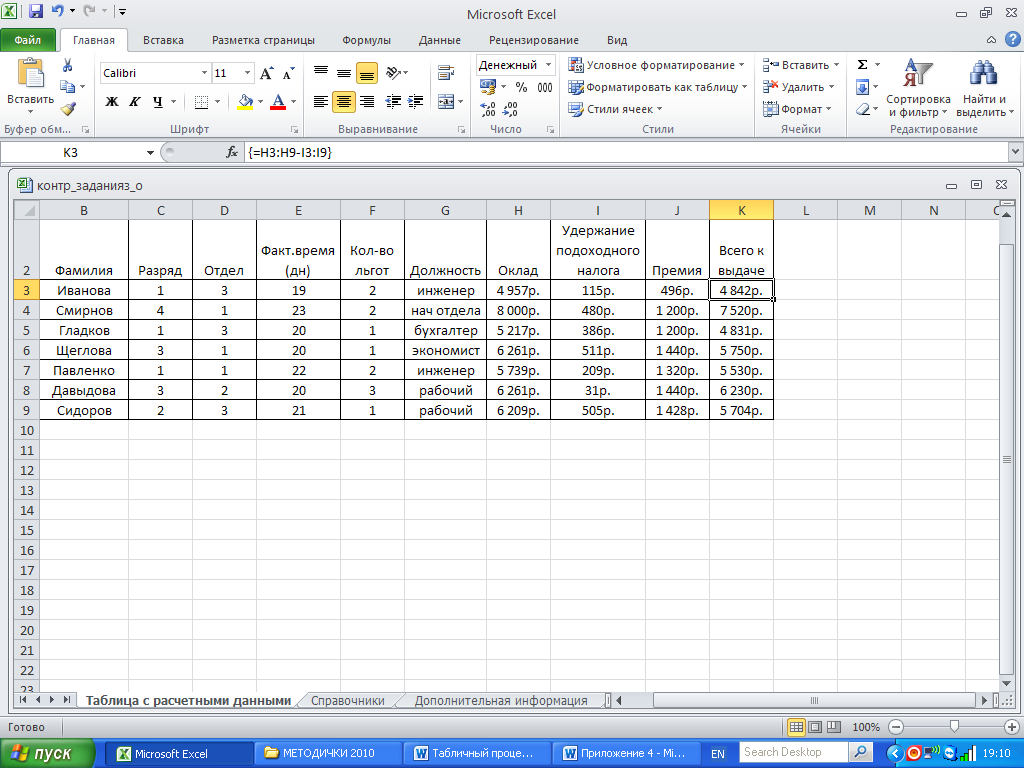The width and height of the screenshot is (1024, 768).
Task: Click the AutoSum sigma icon
Action: [x=863, y=65]
